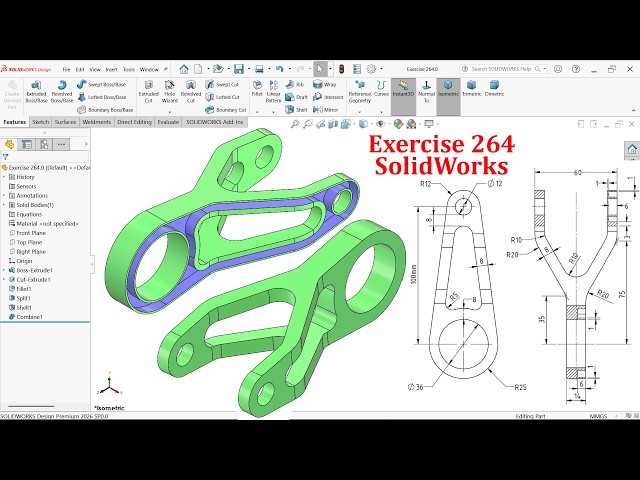Switch to the Sketch tab
This screenshot has width=640, height=480.
pos(40,122)
